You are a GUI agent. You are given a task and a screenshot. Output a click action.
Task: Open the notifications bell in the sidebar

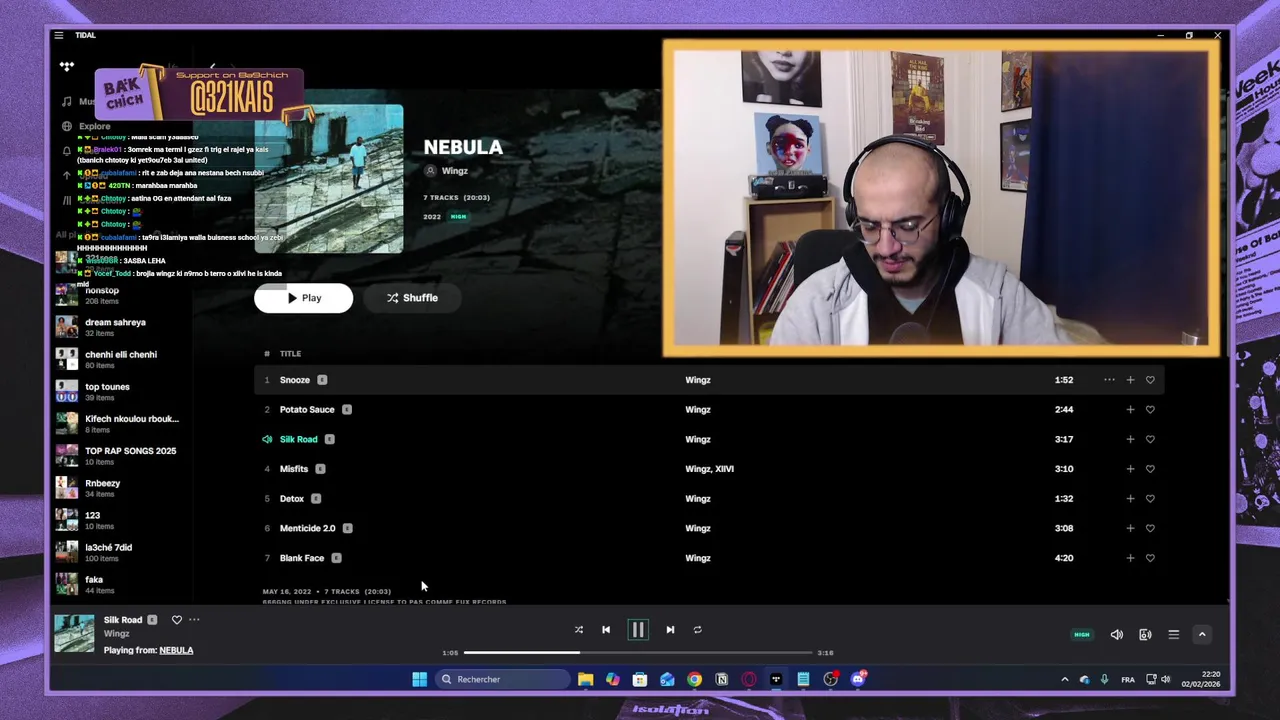click(x=67, y=151)
